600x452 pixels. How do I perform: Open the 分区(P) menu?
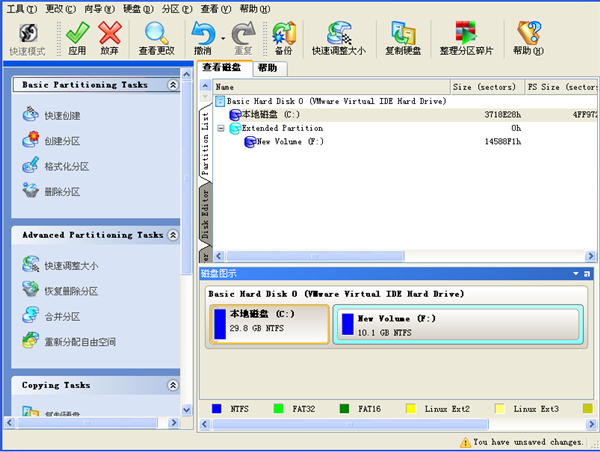coord(177,8)
